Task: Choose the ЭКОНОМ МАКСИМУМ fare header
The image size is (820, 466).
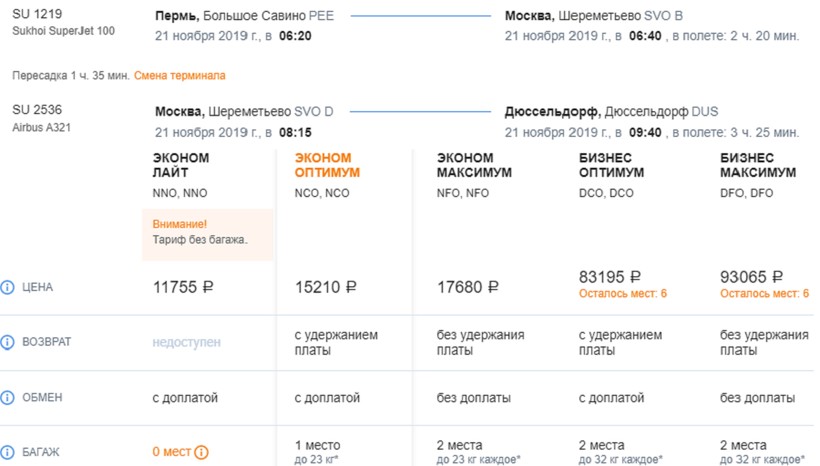Action: click(474, 165)
